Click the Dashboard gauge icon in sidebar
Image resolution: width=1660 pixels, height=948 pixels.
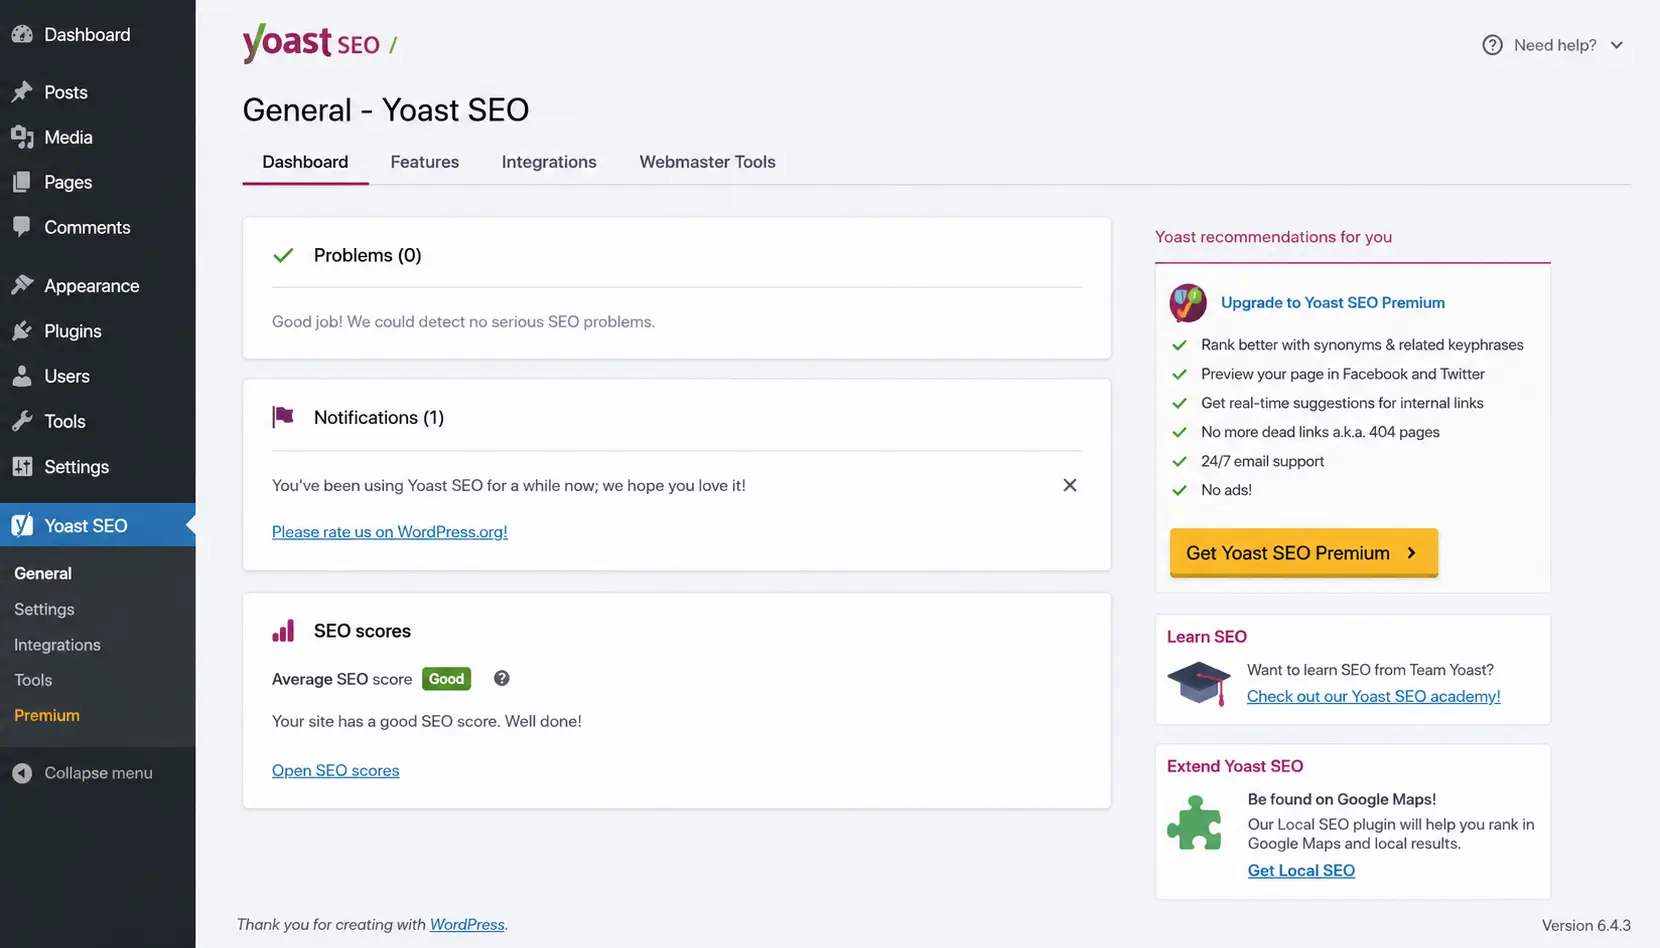pyautogui.click(x=22, y=34)
